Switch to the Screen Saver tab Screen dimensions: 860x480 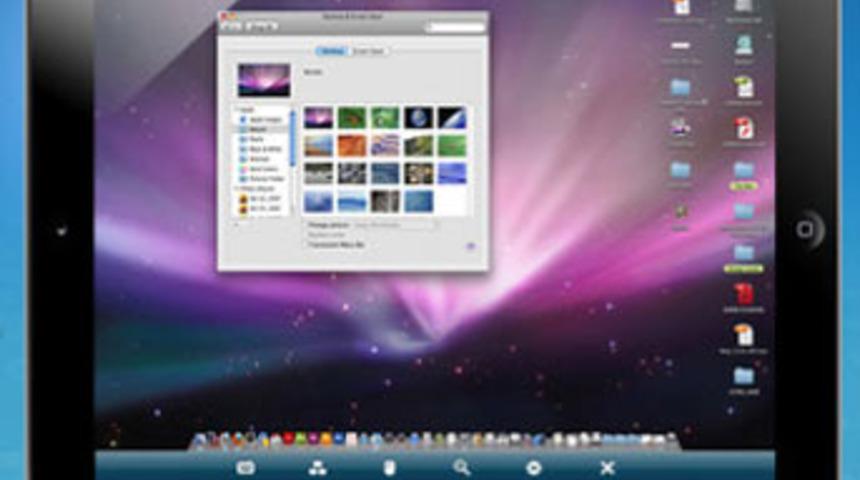pyautogui.click(x=371, y=51)
